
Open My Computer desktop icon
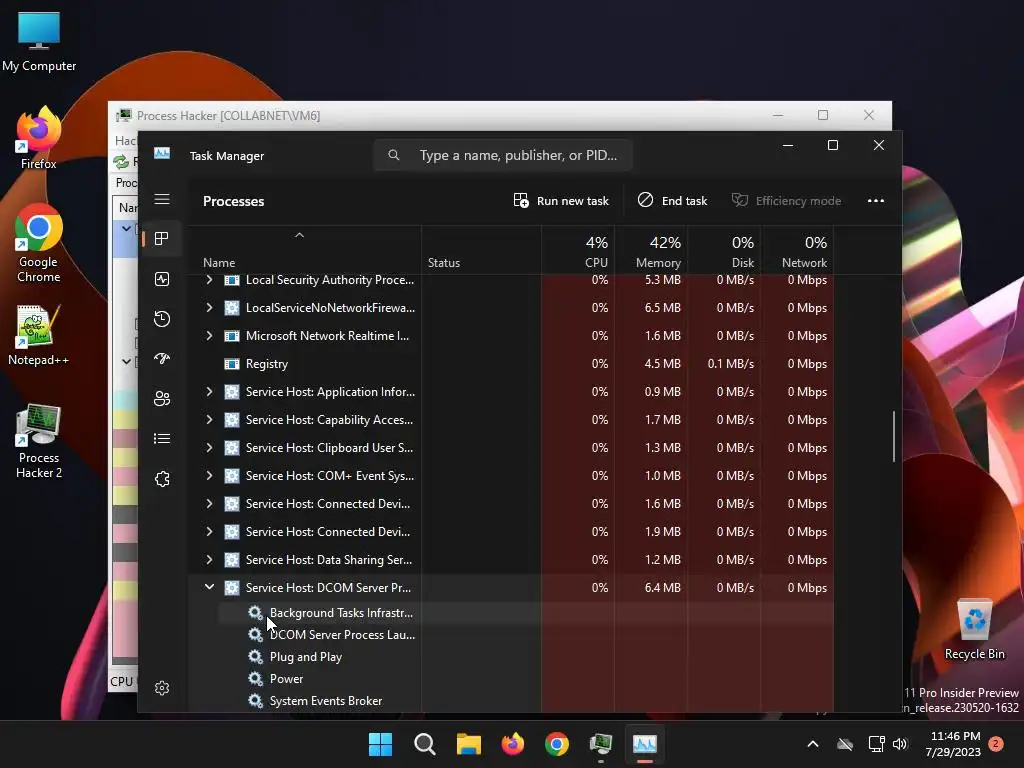click(39, 42)
